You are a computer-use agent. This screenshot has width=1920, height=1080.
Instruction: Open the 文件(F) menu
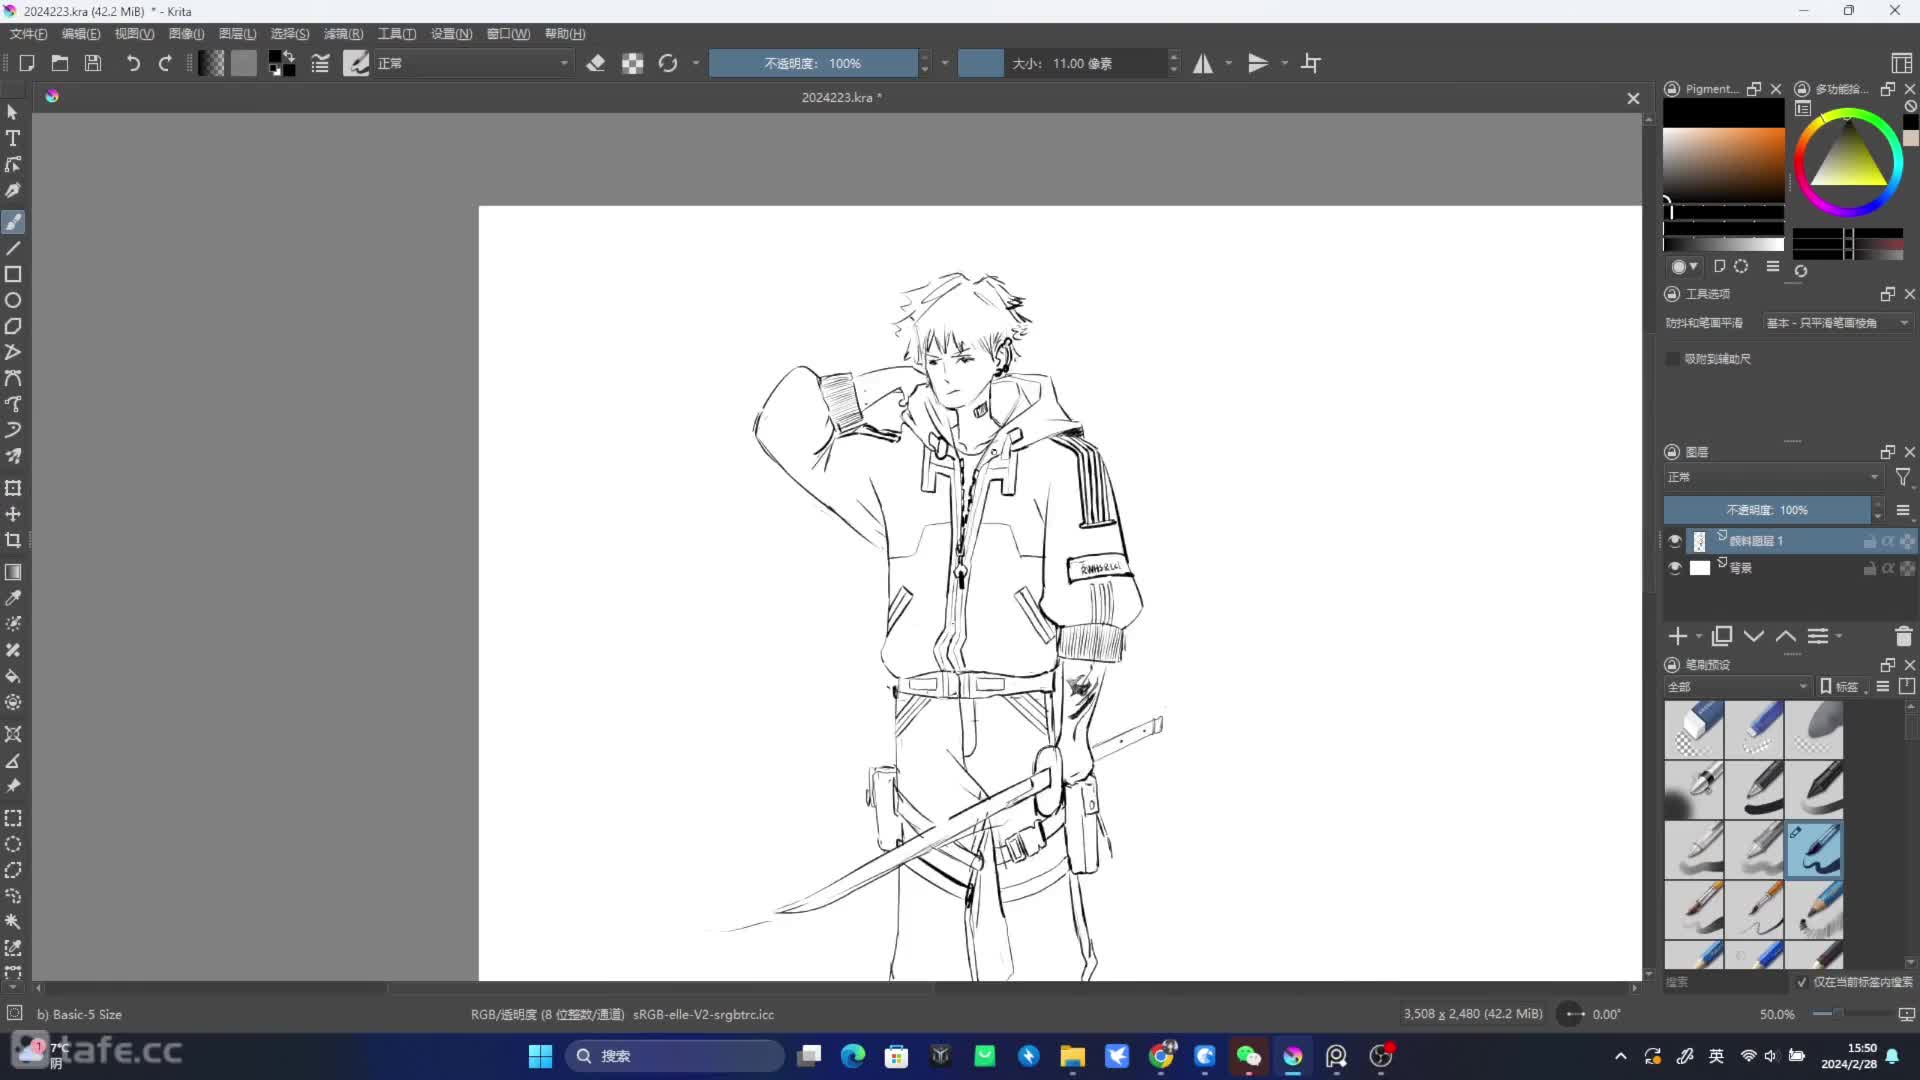click(x=29, y=34)
